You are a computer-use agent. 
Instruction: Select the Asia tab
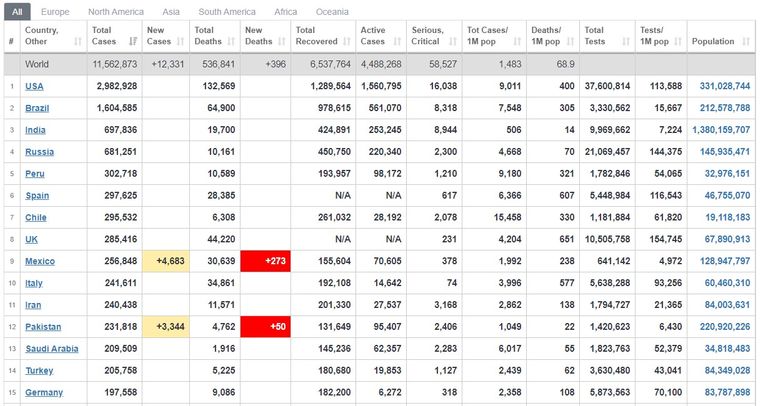tap(171, 12)
